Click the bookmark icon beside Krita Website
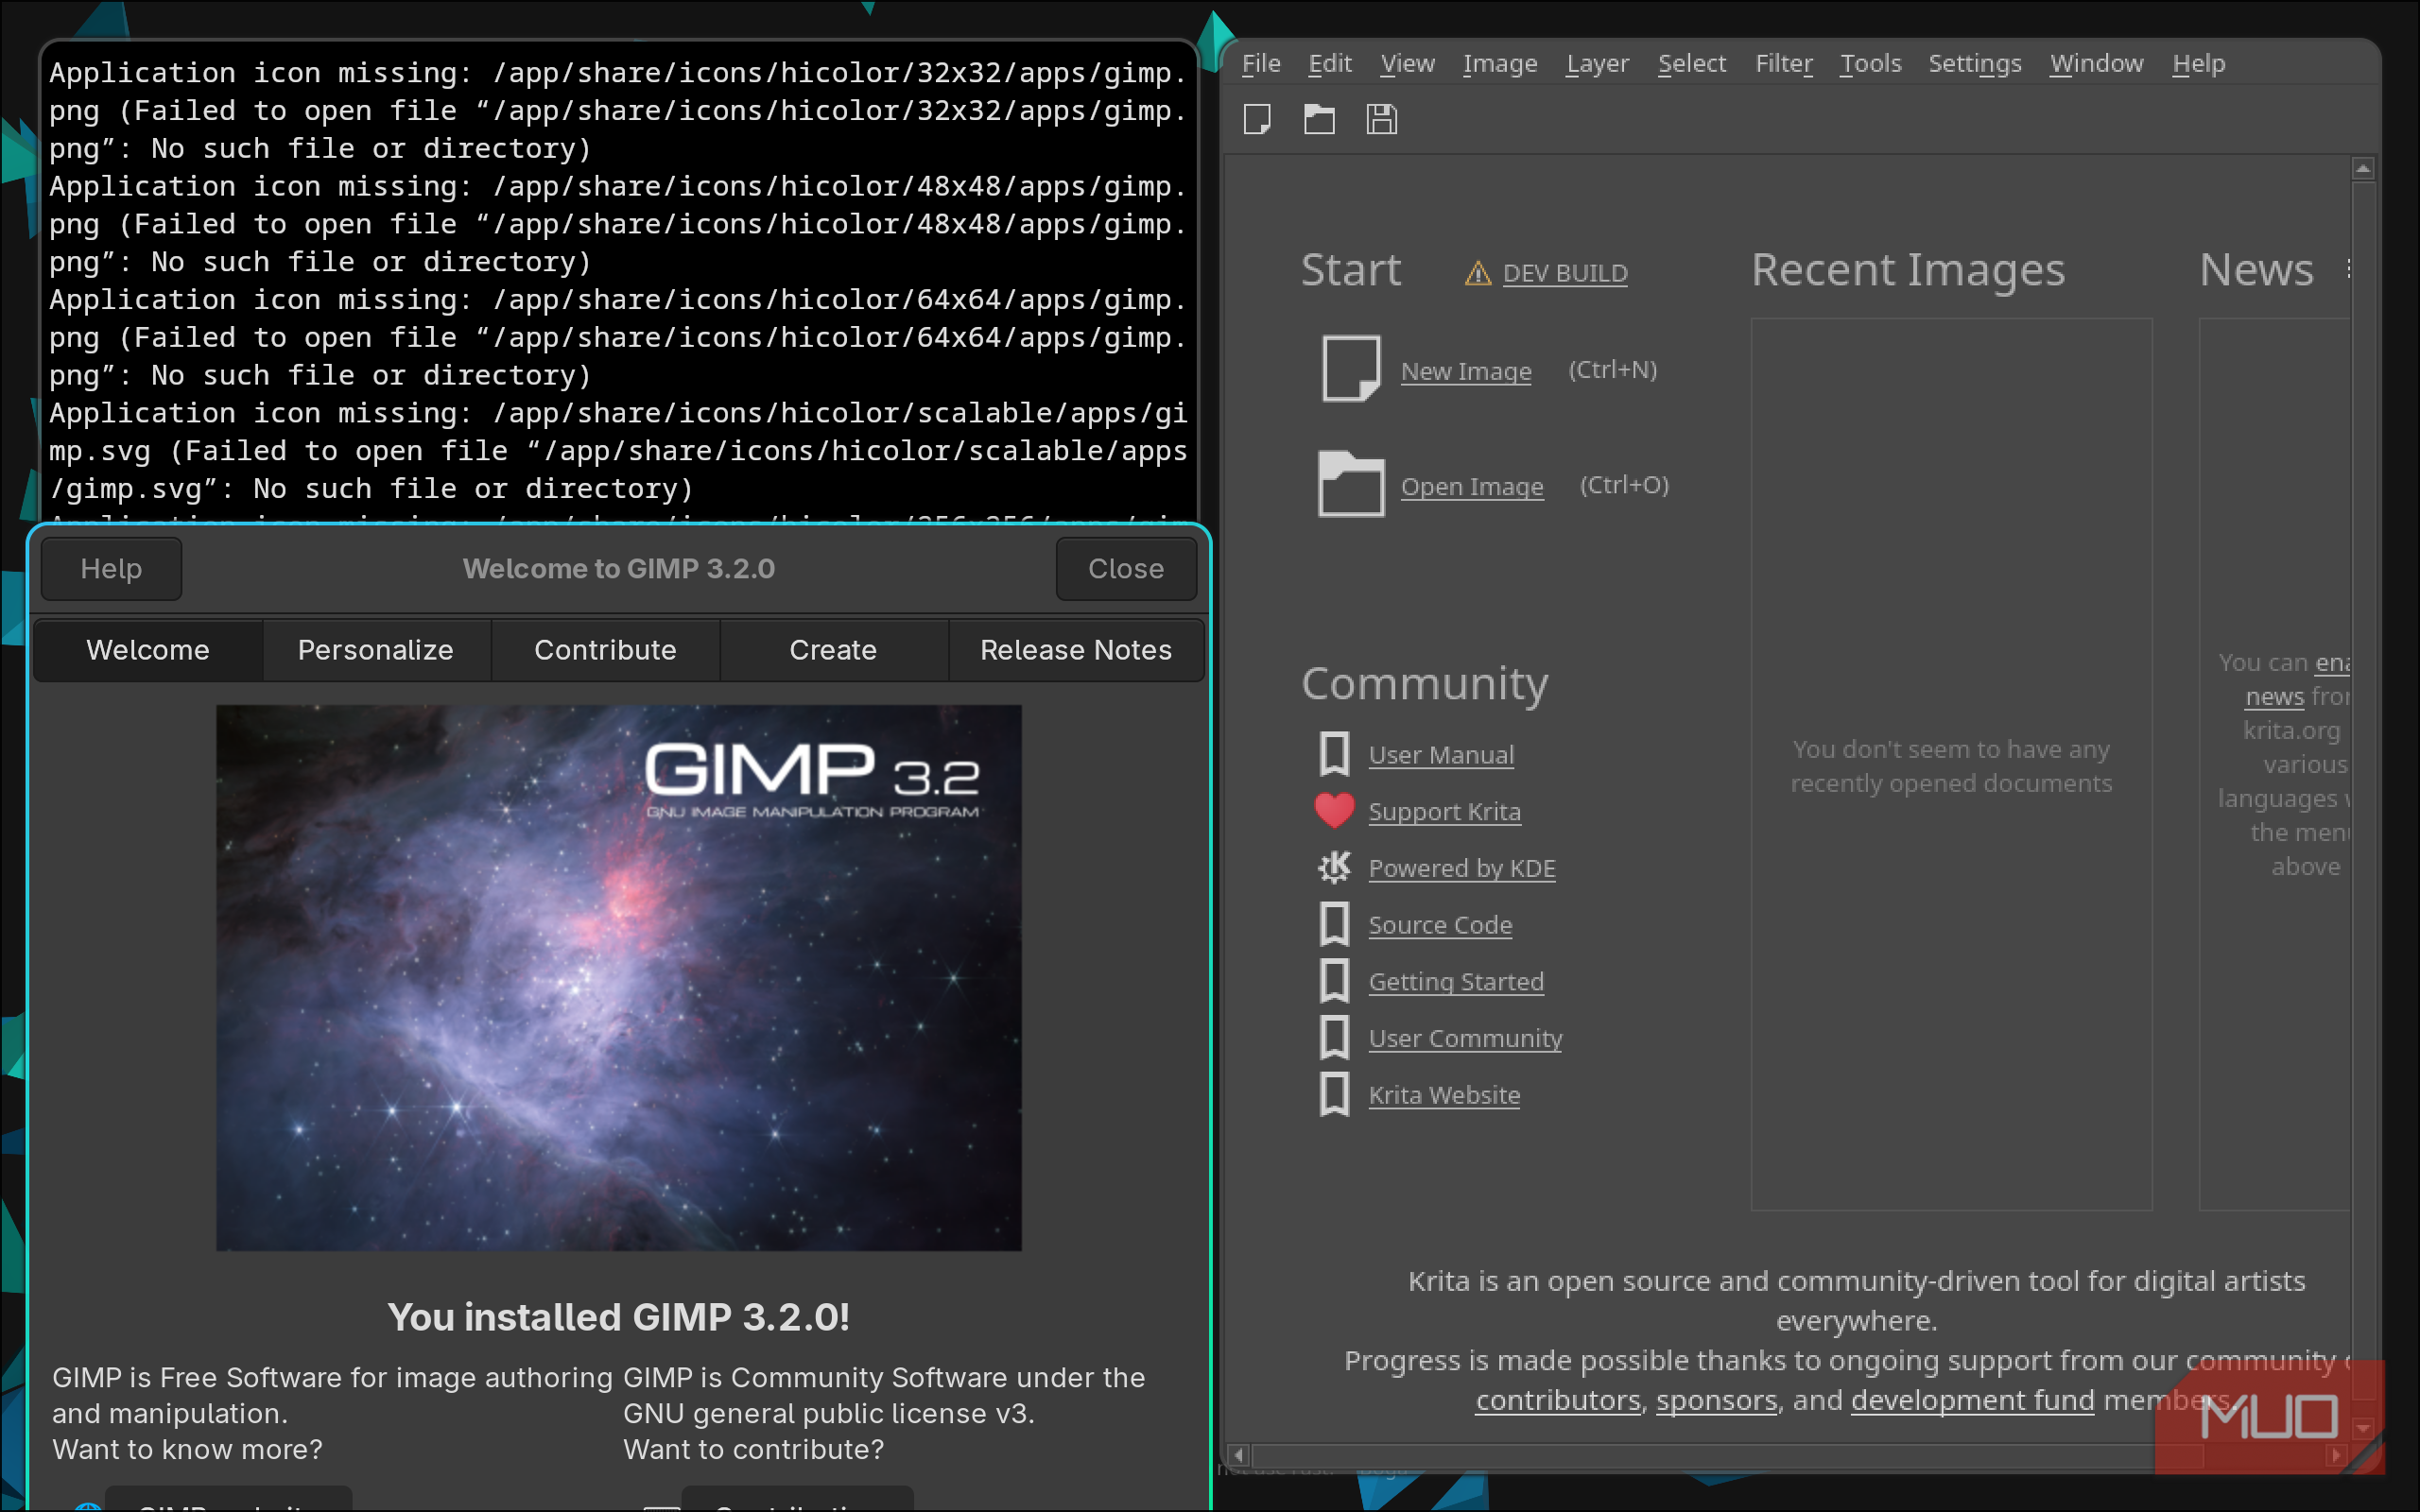The image size is (2420, 1512). click(x=1334, y=1094)
